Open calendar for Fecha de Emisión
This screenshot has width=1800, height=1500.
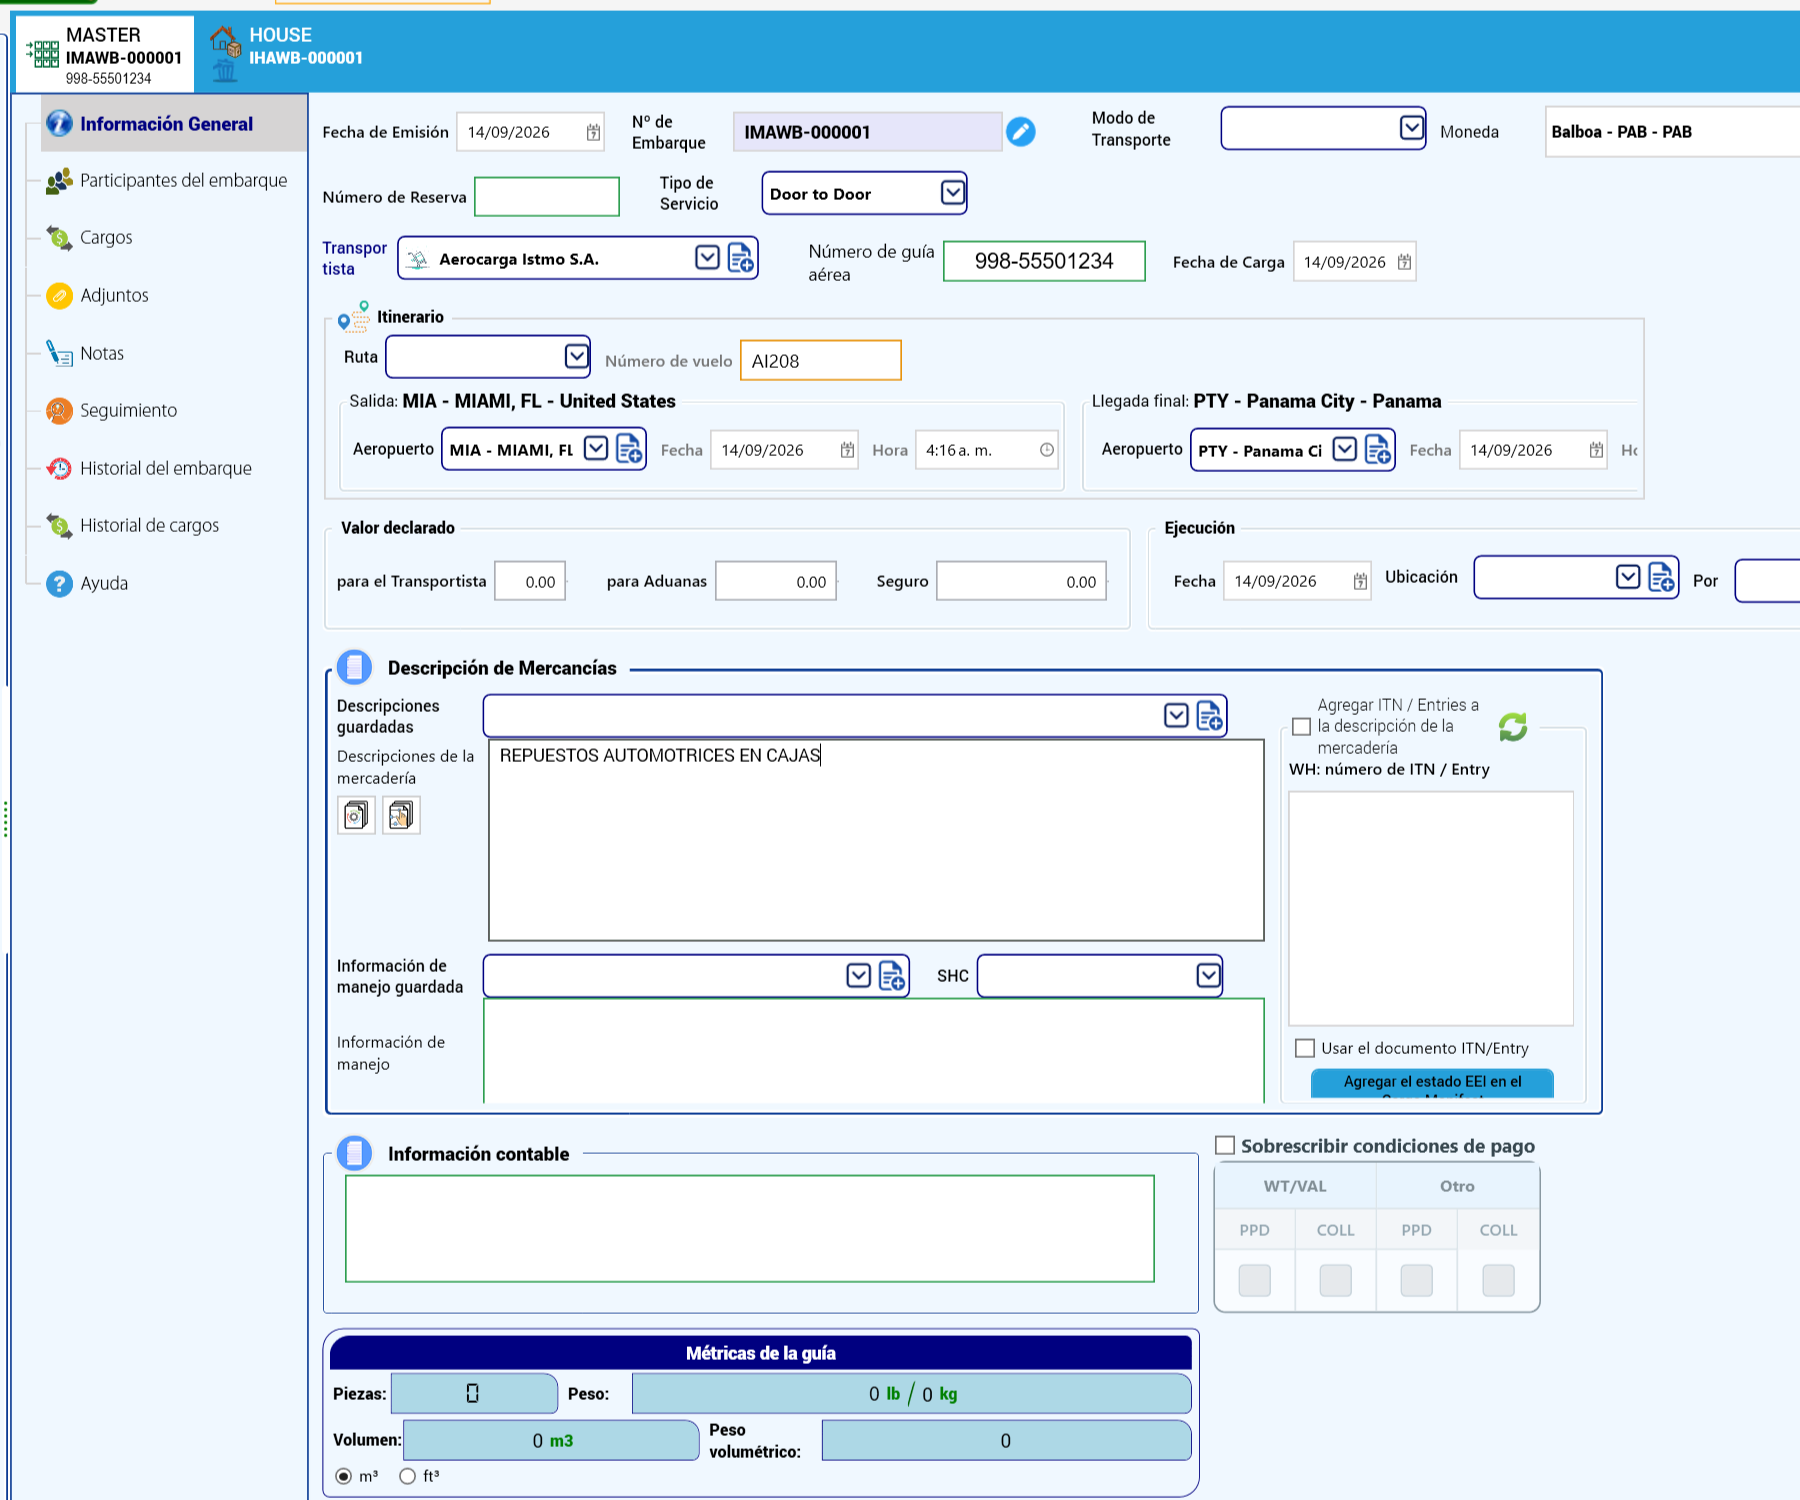pos(593,132)
